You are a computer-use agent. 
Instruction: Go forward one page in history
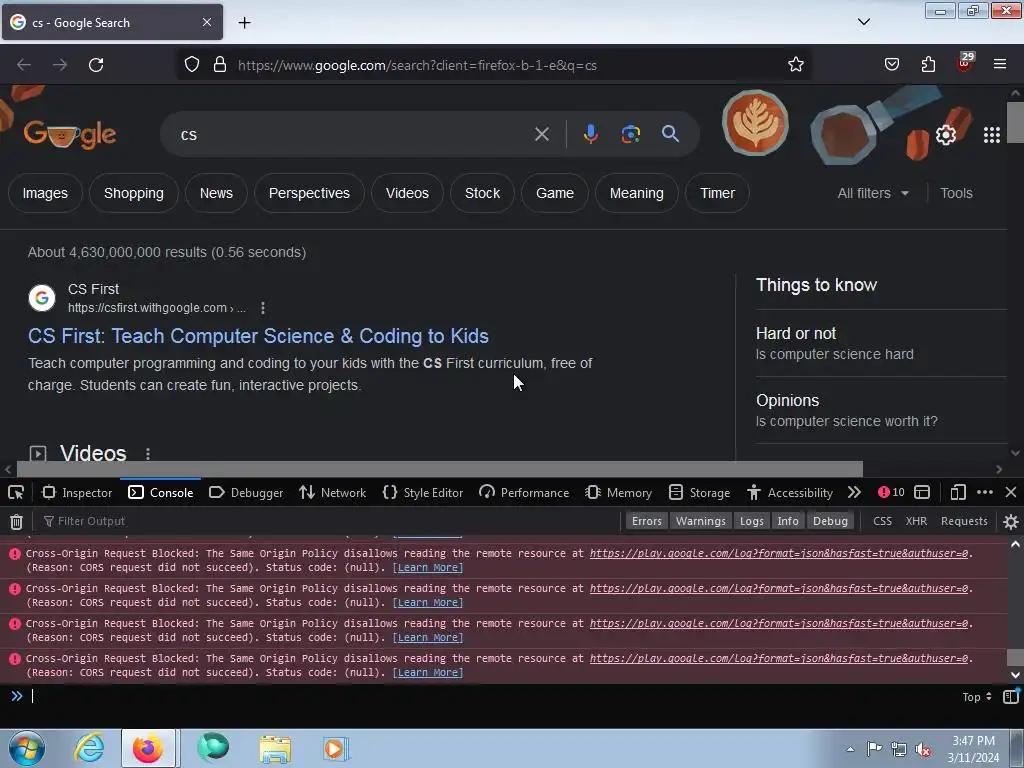tap(60, 65)
